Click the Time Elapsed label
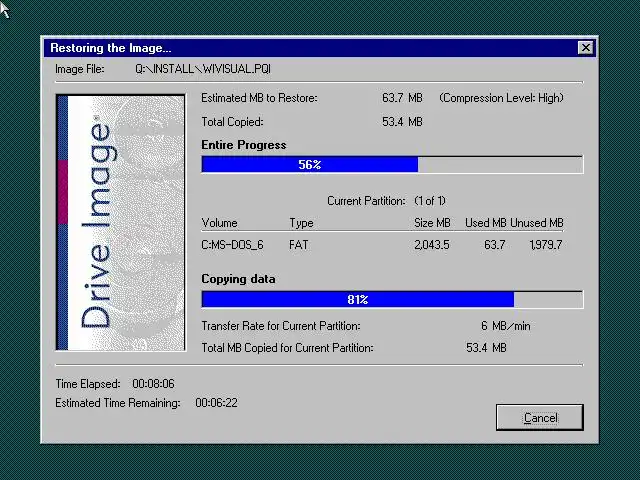Screen dimensions: 640x480 (x=88, y=384)
